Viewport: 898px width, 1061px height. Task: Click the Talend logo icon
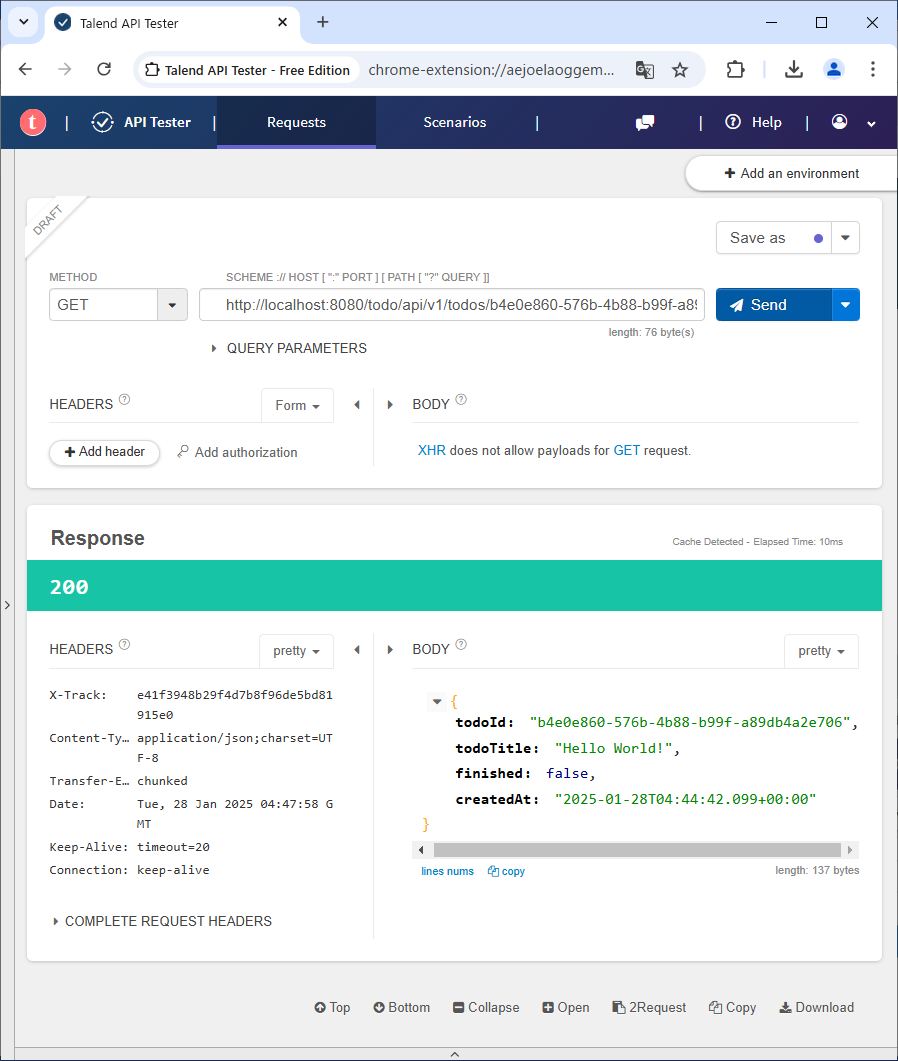(33, 122)
